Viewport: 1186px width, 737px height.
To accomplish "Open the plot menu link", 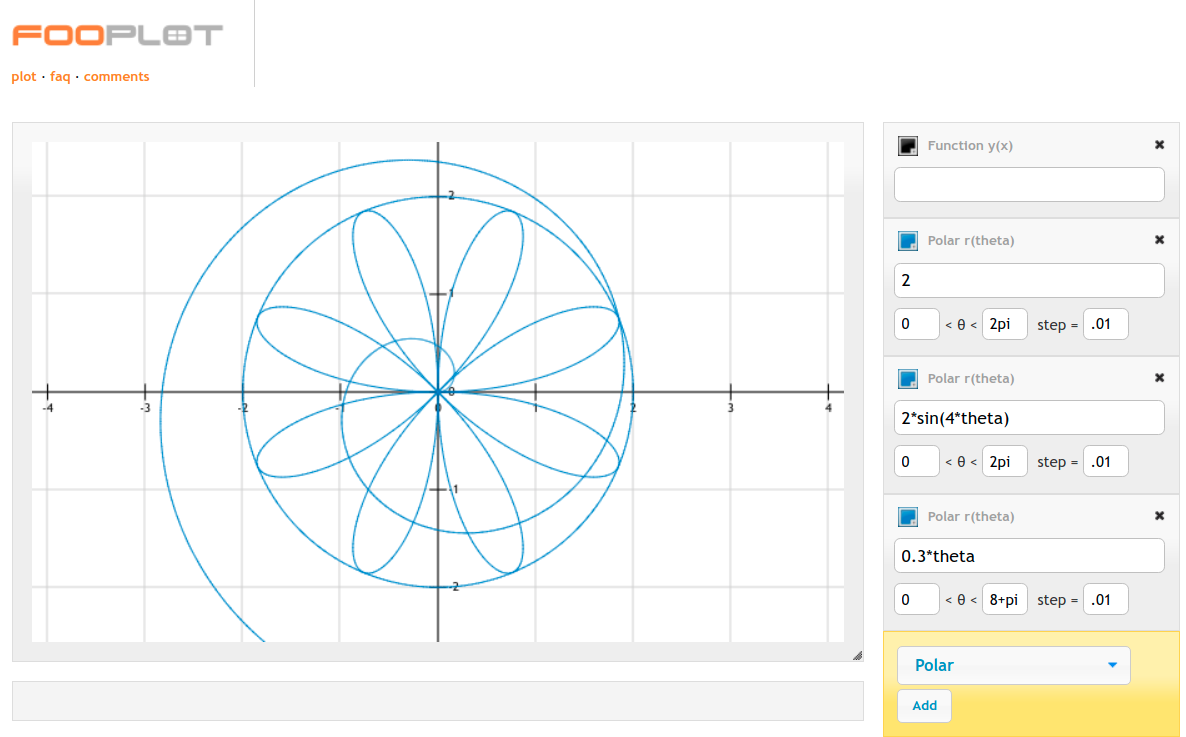I will pyautogui.click(x=23, y=76).
